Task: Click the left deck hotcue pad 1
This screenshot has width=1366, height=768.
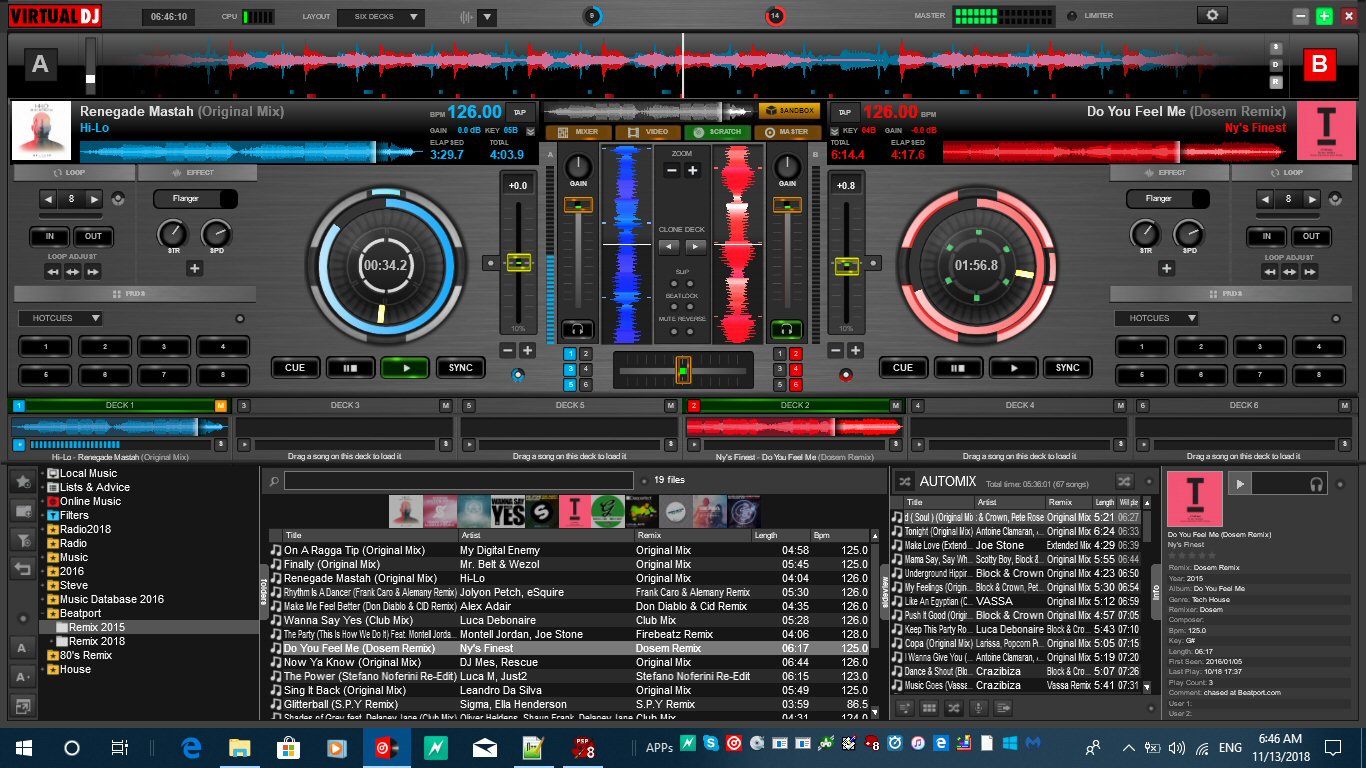Action: [x=45, y=347]
